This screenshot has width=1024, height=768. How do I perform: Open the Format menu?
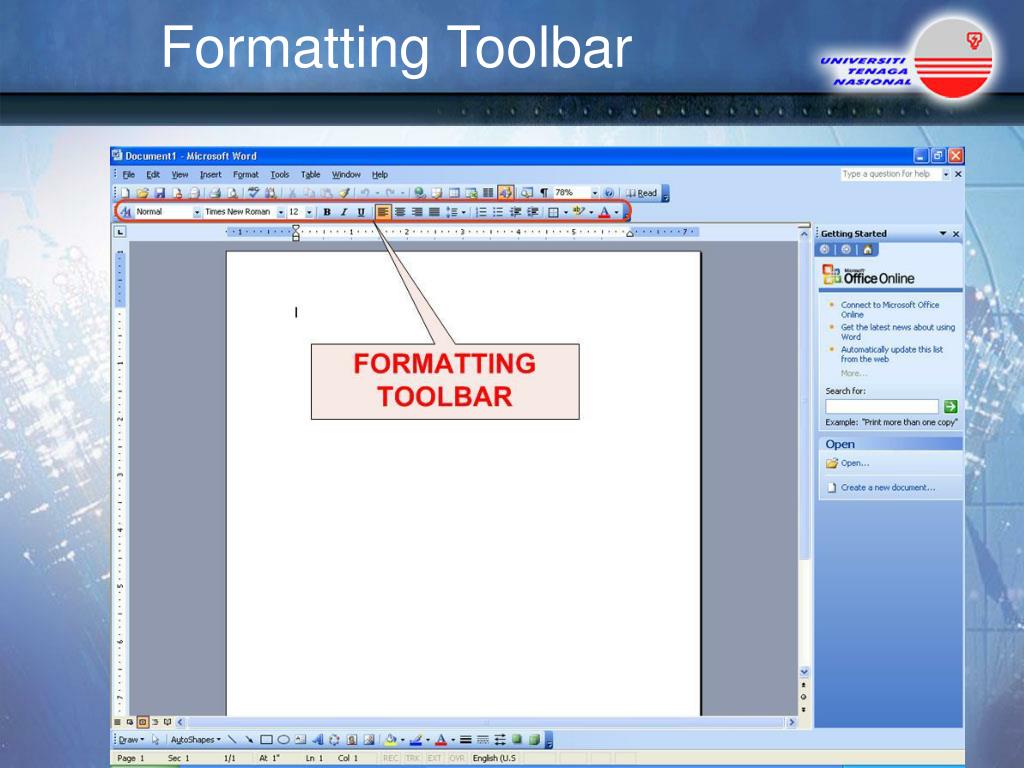coord(246,174)
